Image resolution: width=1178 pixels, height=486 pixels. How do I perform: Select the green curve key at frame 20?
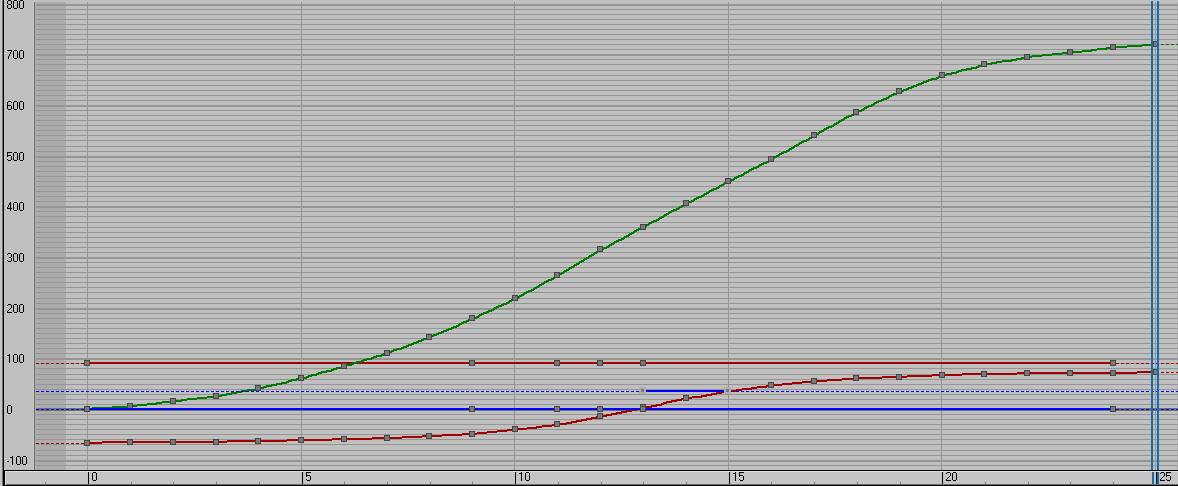[x=942, y=75]
